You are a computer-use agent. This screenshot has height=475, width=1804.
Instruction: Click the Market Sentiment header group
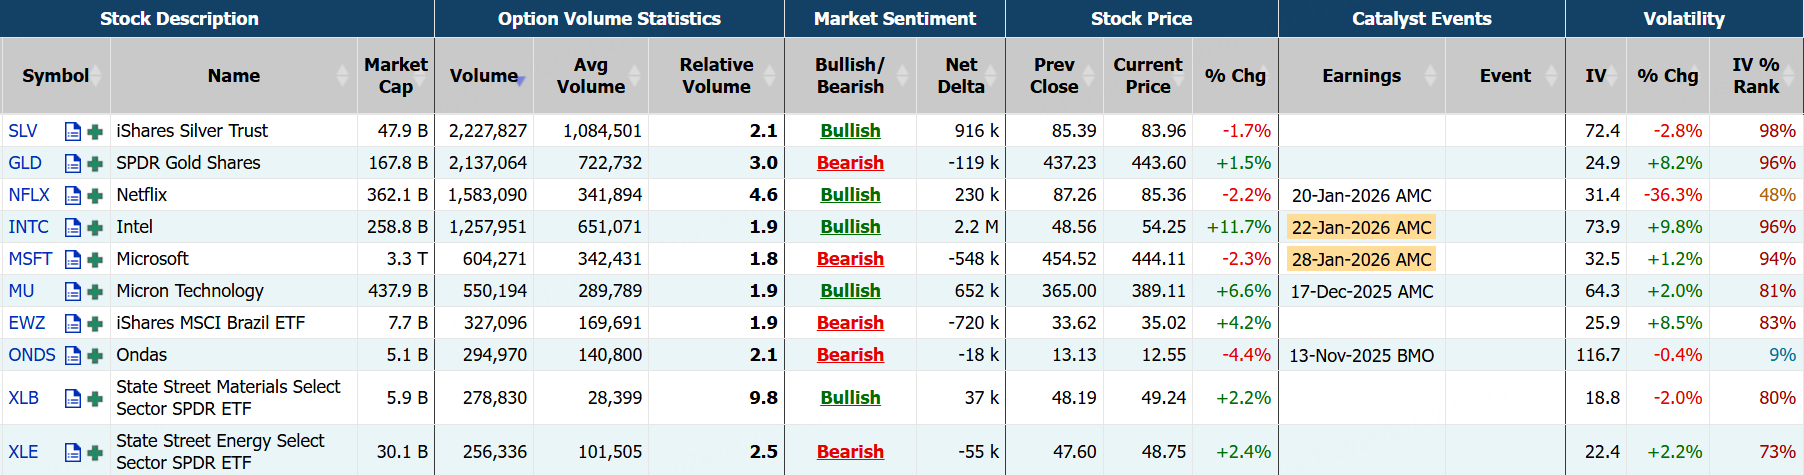click(894, 19)
